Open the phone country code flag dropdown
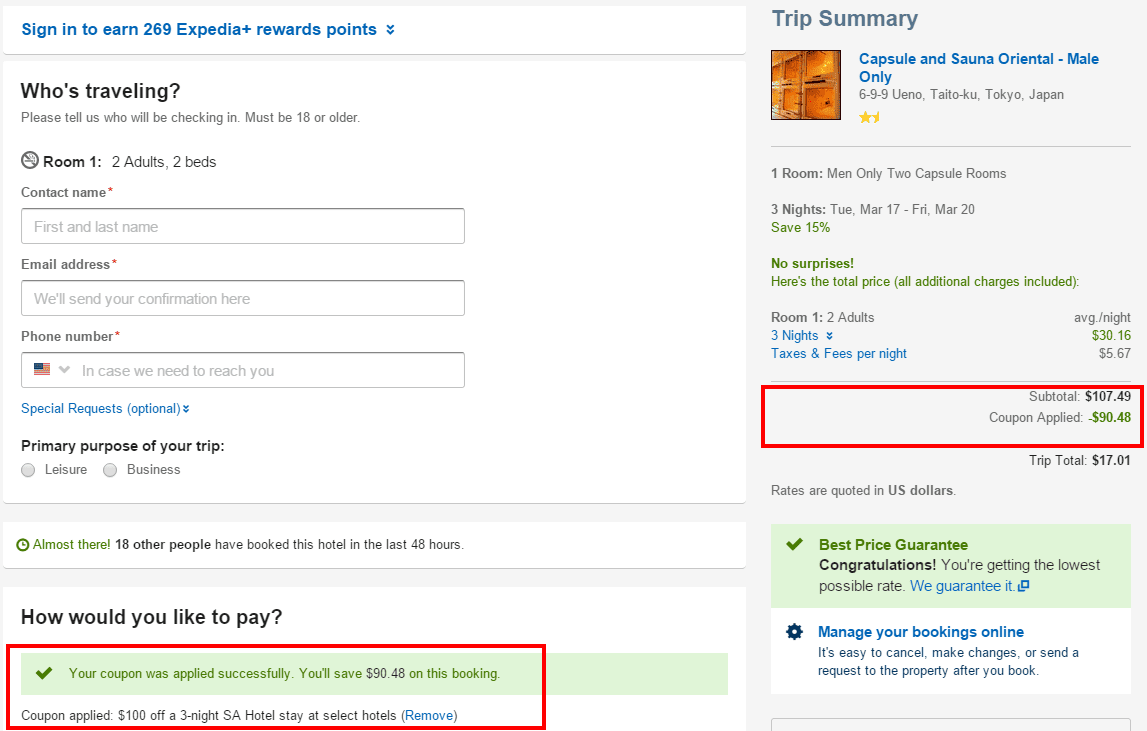 coord(52,370)
